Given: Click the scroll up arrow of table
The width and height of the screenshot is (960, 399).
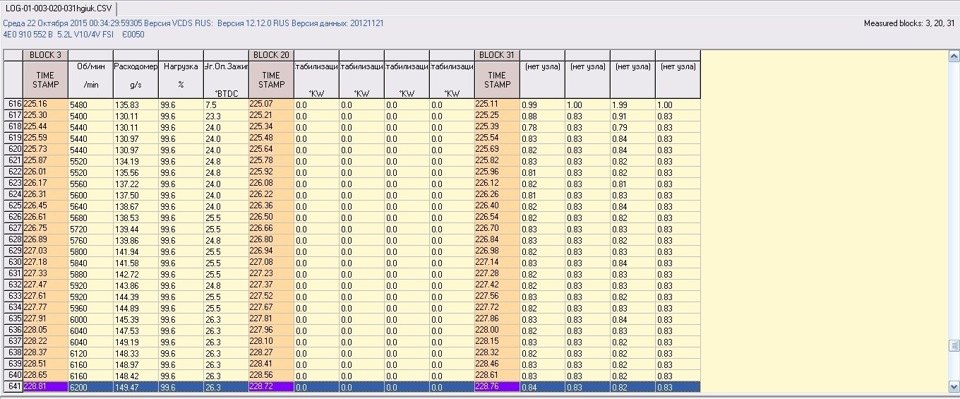Looking at the screenshot, I should [x=954, y=56].
